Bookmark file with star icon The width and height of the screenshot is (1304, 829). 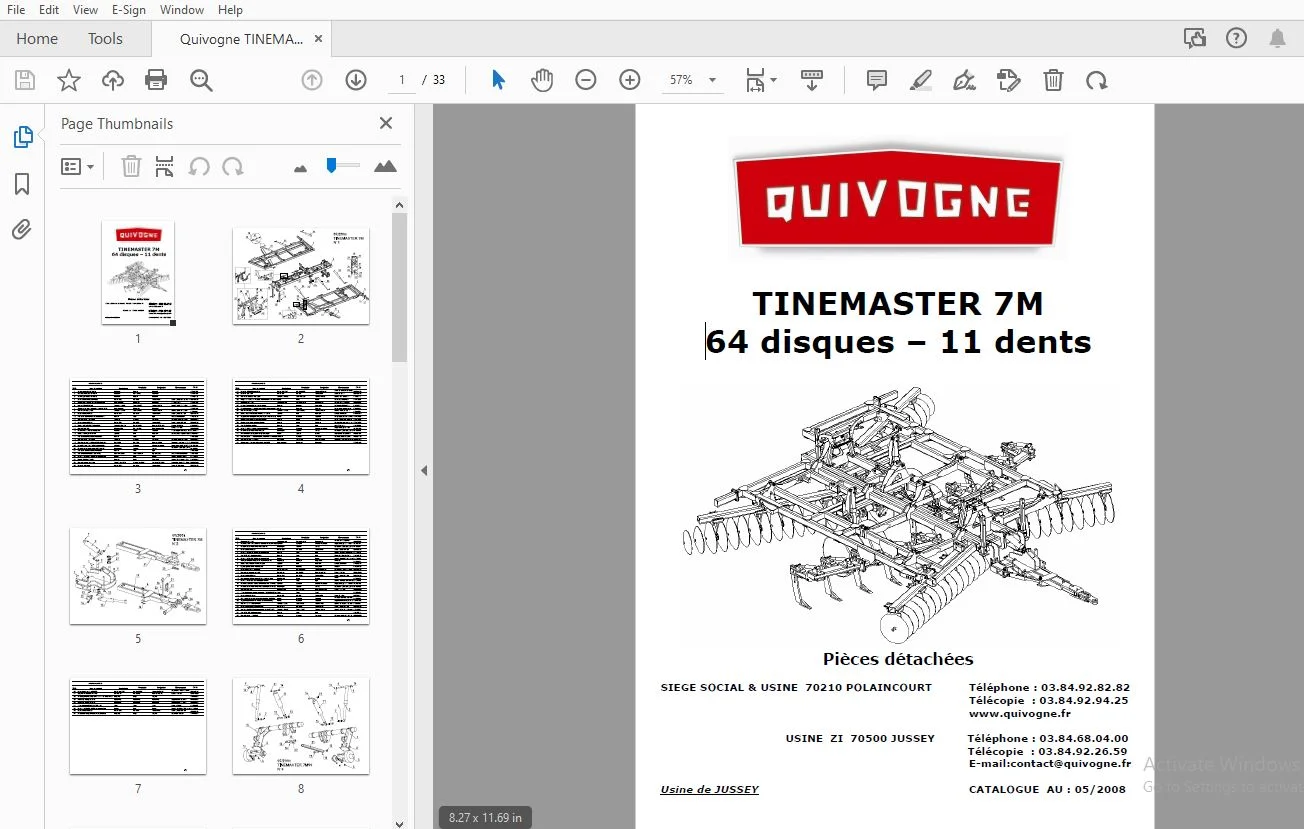(x=69, y=81)
